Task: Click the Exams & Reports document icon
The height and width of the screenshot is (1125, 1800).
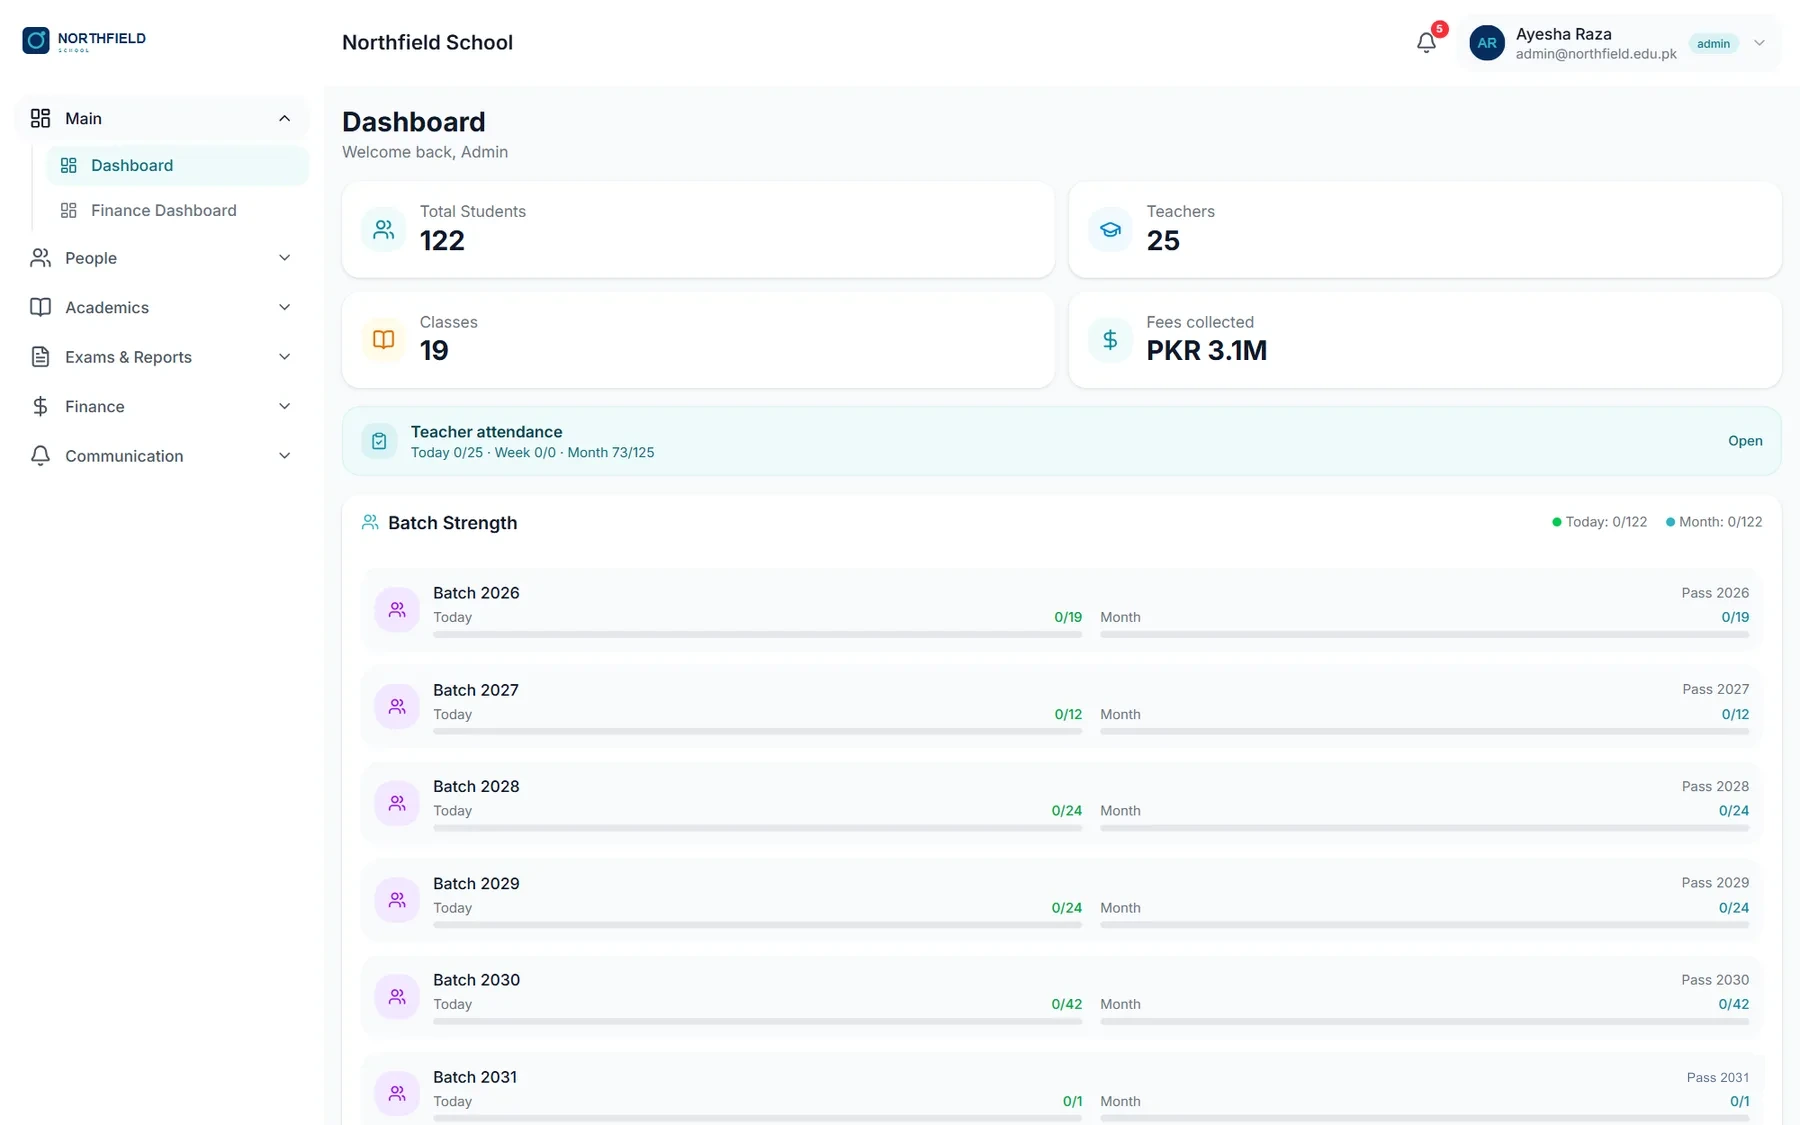Action: coord(40,357)
